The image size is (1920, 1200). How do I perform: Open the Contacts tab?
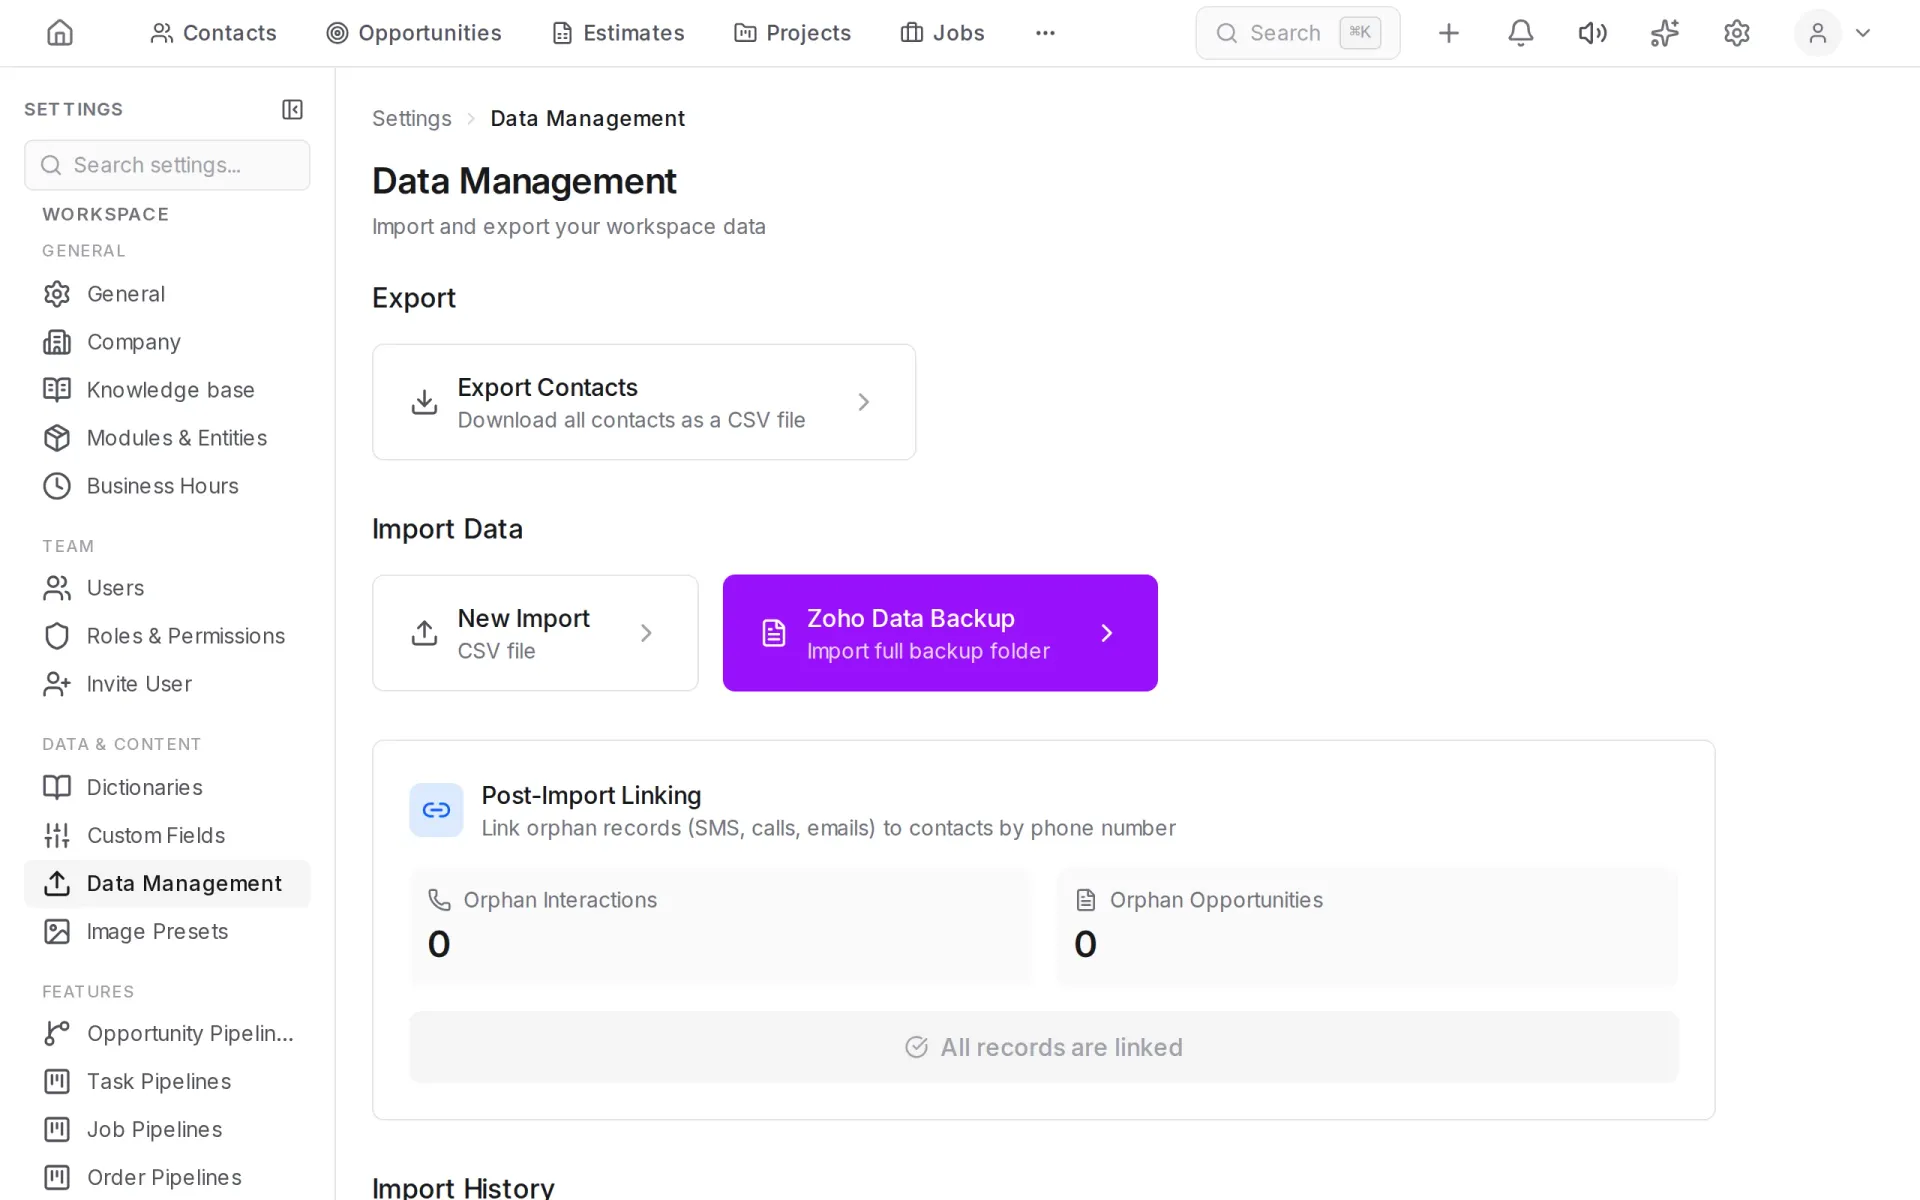coord(213,33)
